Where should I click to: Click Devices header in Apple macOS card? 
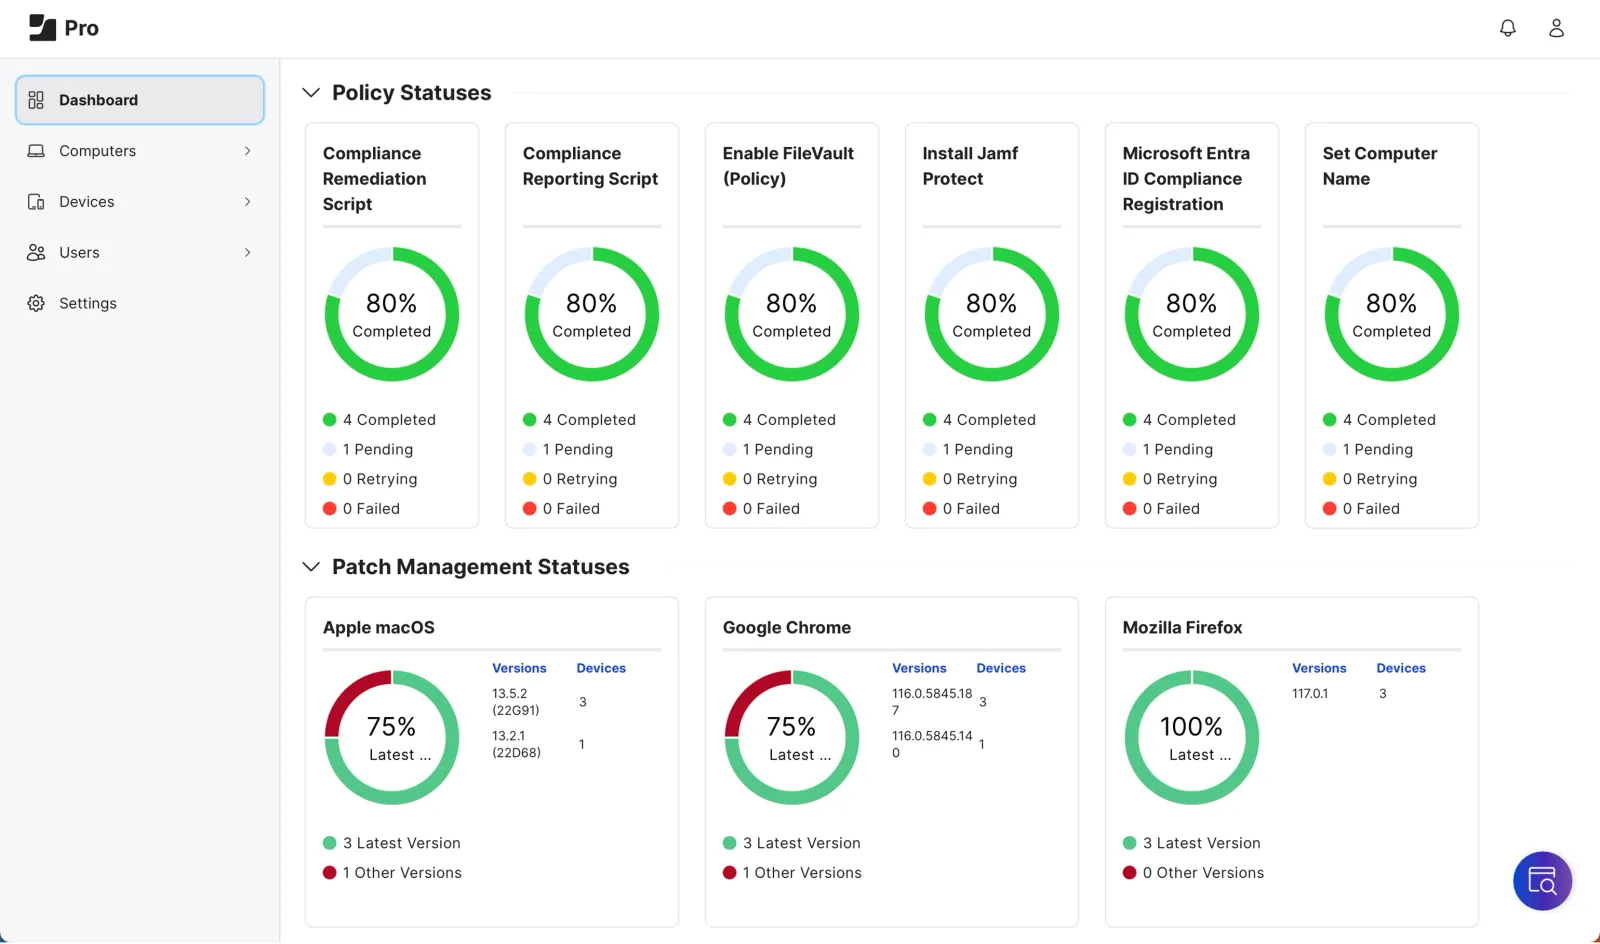click(x=601, y=668)
